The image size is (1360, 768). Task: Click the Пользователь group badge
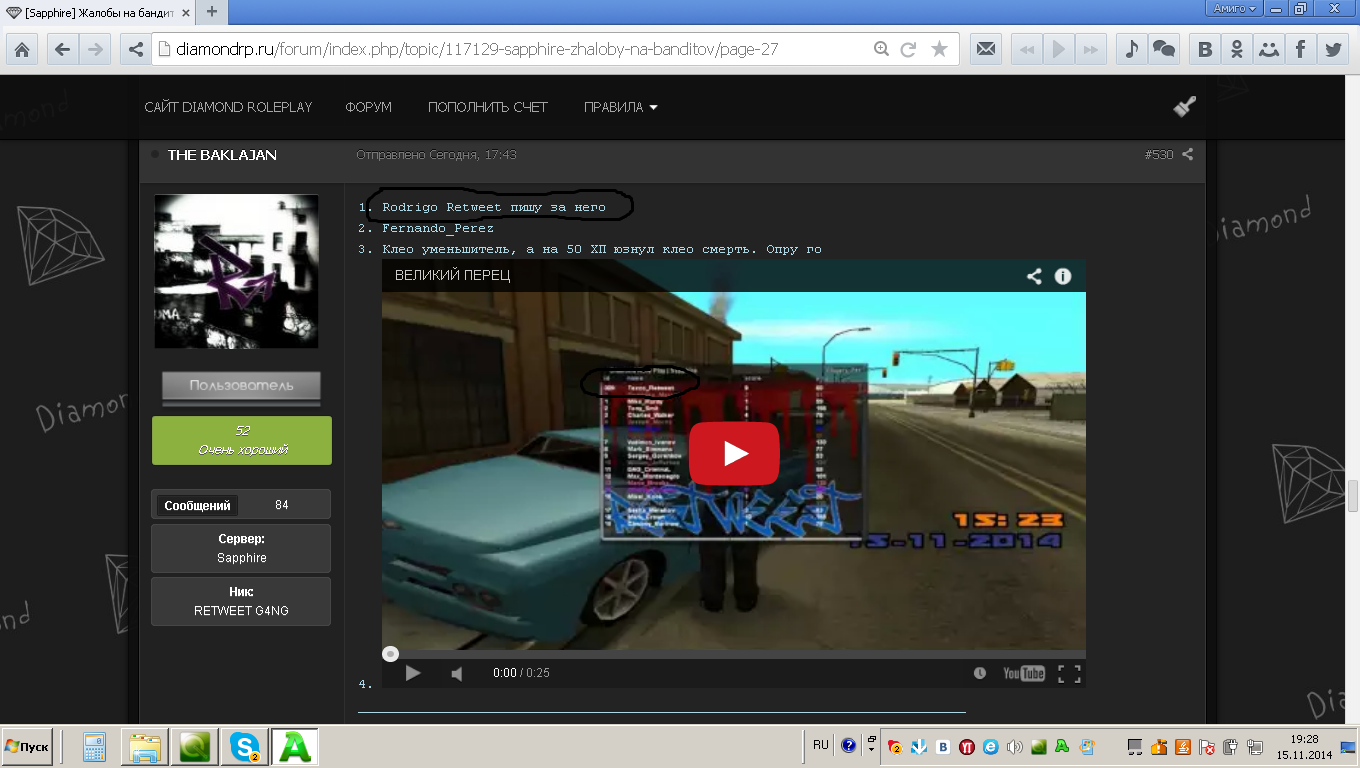(241, 387)
